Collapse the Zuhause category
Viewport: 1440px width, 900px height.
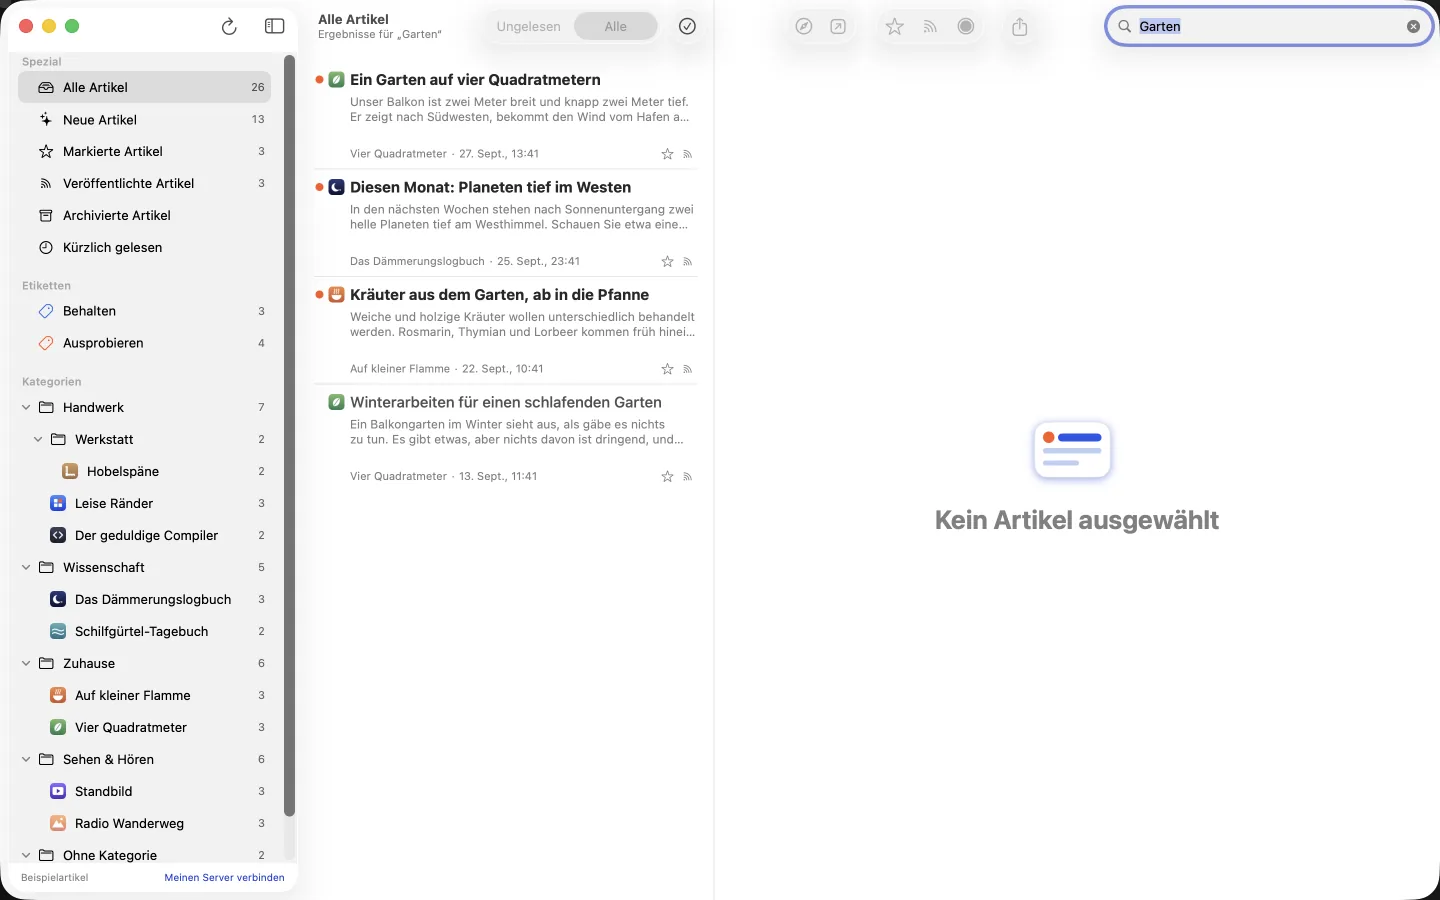[26, 663]
